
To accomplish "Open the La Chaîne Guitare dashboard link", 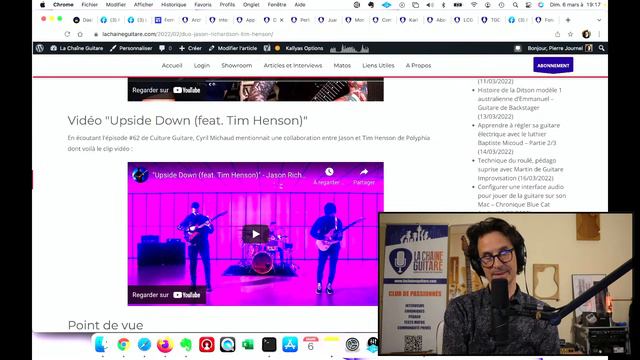I will point(77,48).
